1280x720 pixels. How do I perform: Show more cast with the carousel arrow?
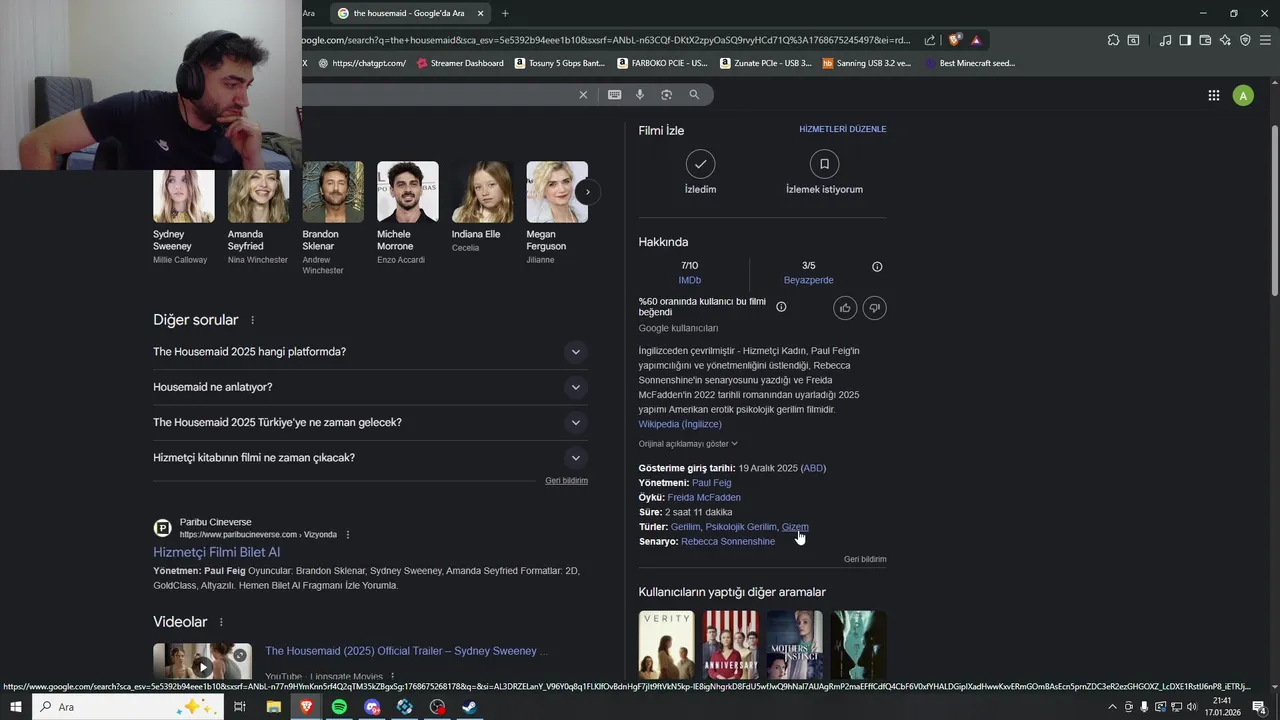point(588,192)
